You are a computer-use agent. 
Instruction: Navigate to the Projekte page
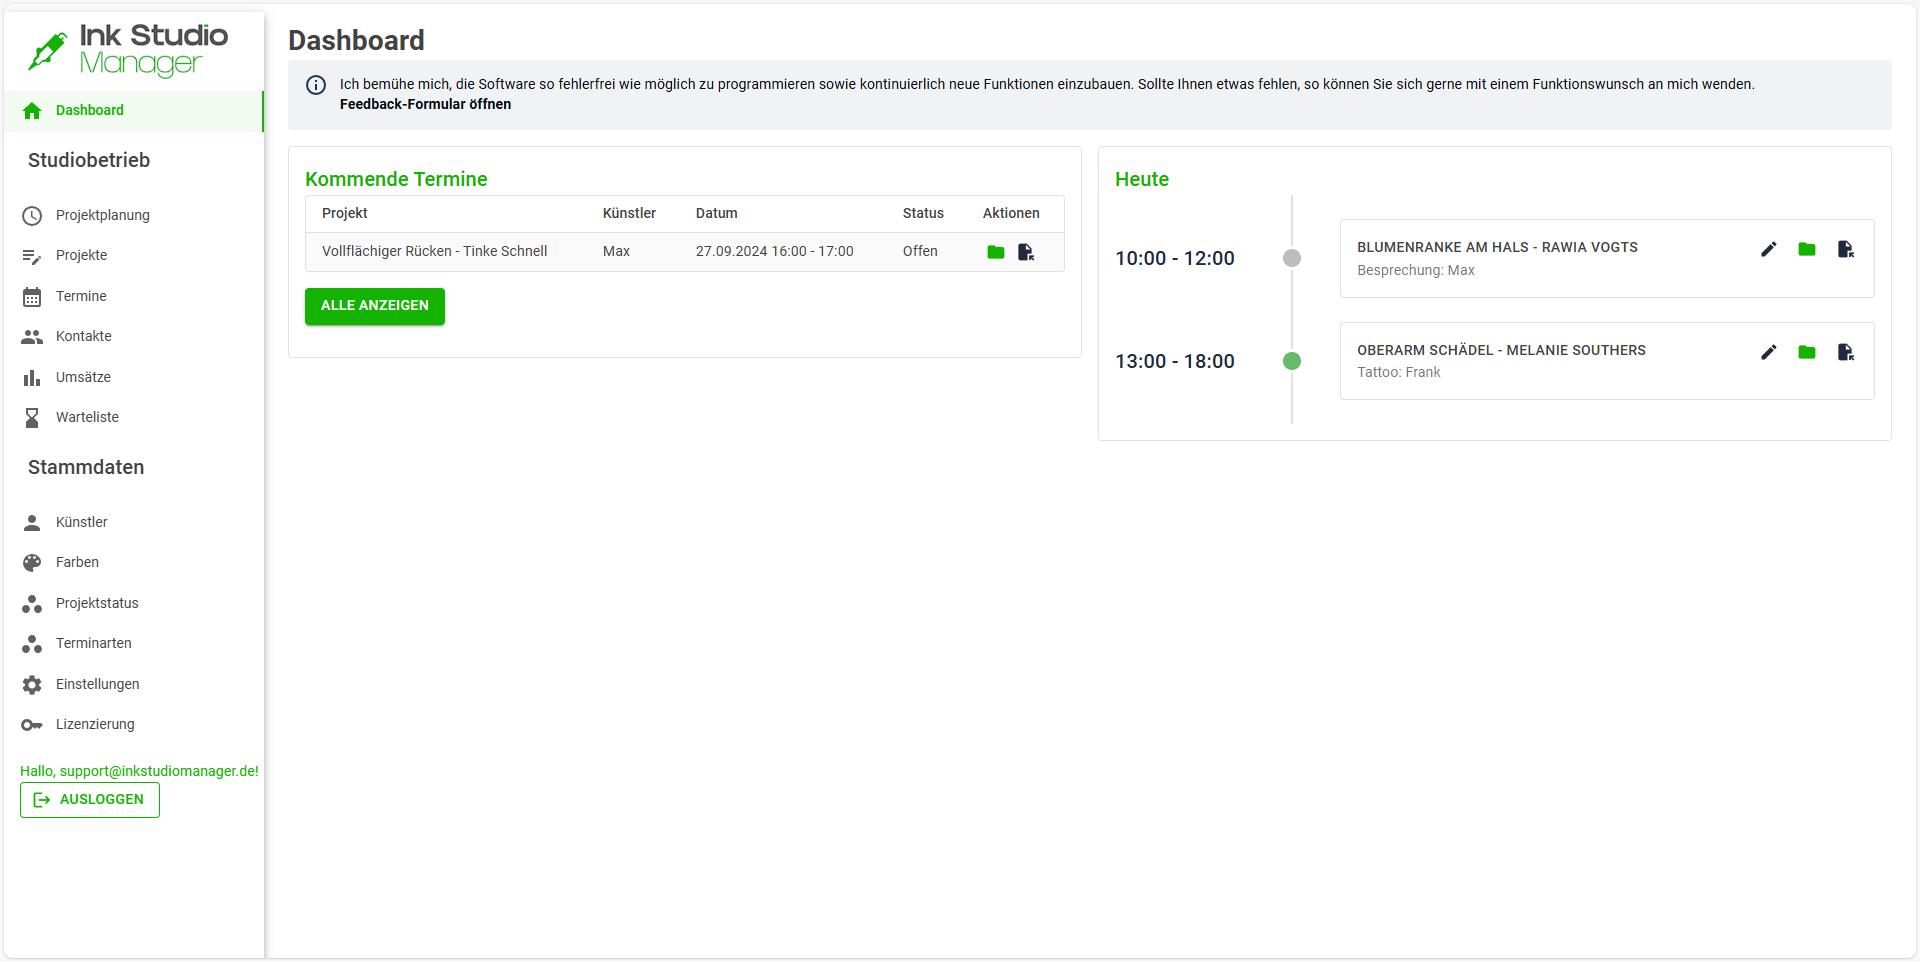coord(134,256)
